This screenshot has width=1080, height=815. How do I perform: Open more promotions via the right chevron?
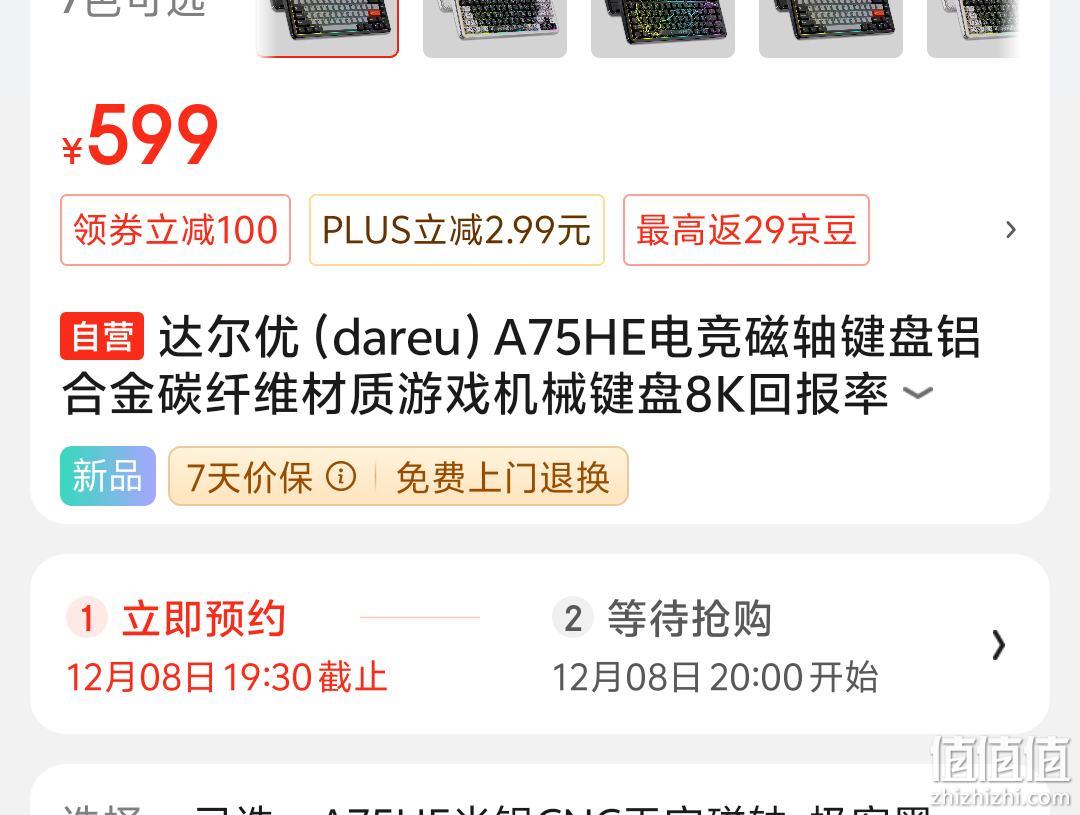[x=1010, y=229]
